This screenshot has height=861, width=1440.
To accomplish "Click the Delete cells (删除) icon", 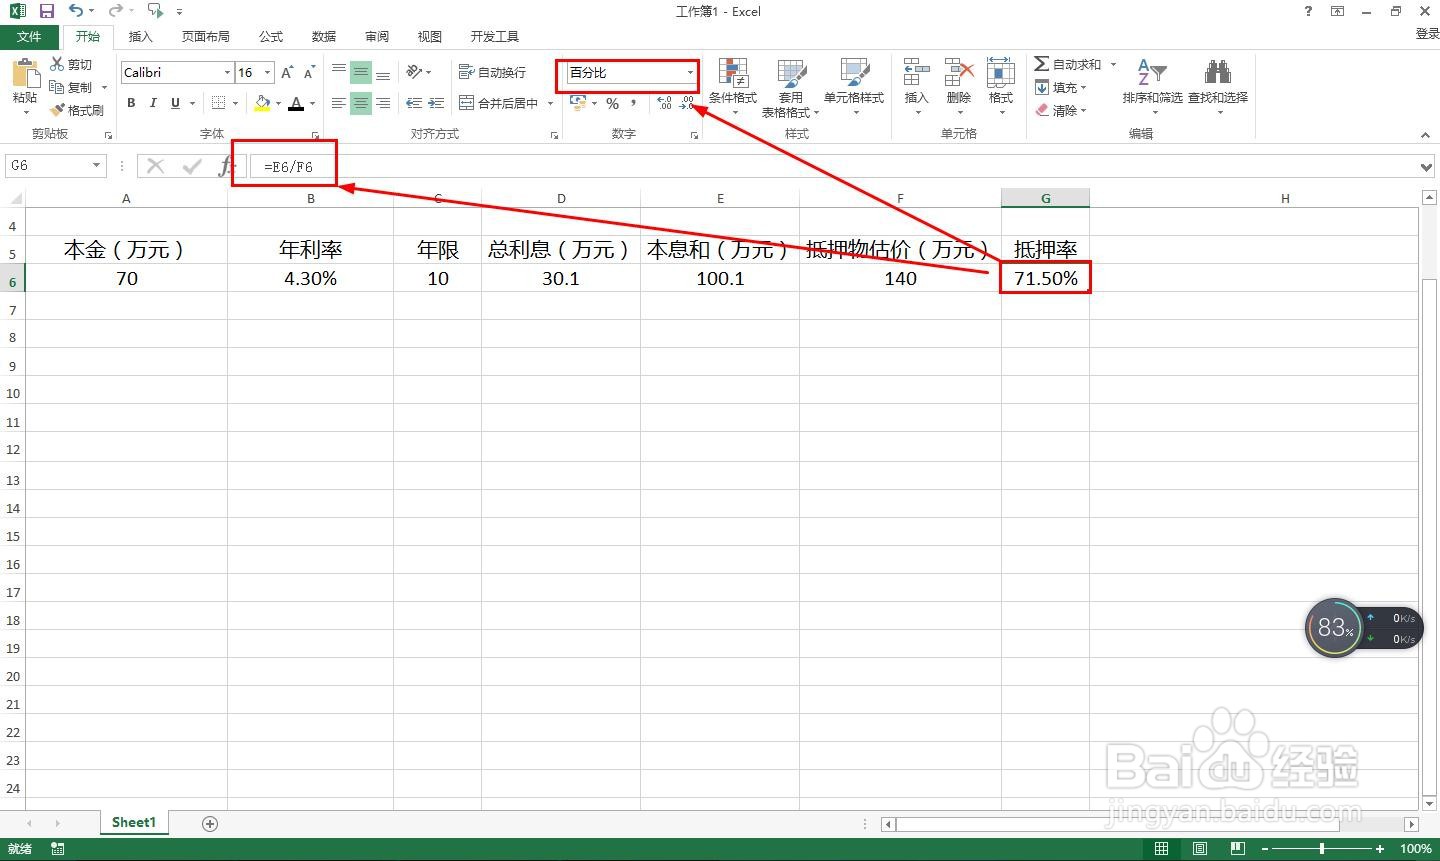I will pyautogui.click(x=958, y=73).
